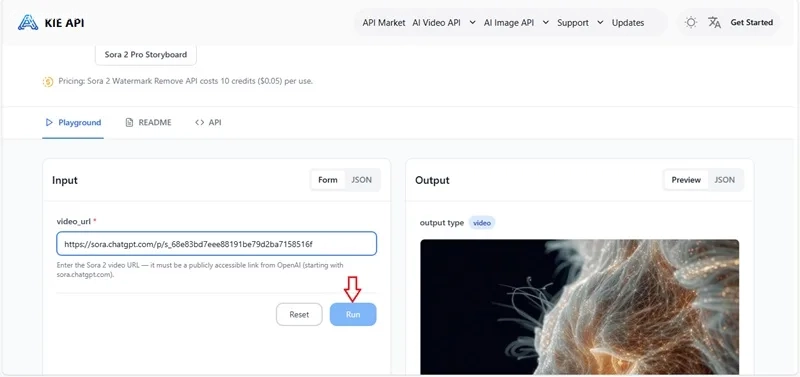This screenshot has width=800, height=377.
Task: Click the Run button
Action: (353, 314)
